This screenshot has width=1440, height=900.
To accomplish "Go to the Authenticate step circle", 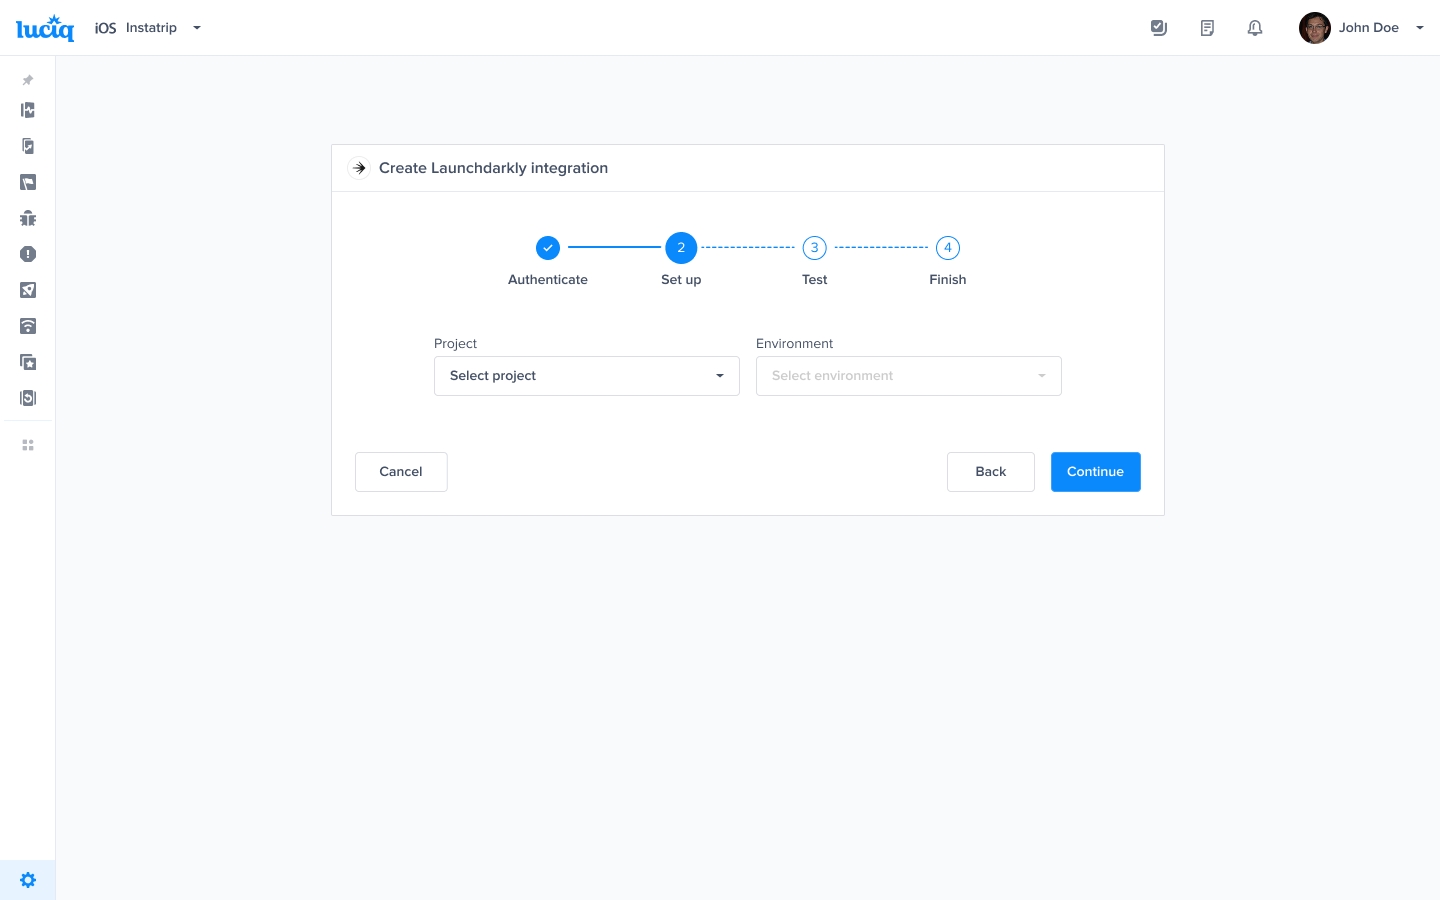I will coord(548,248).
